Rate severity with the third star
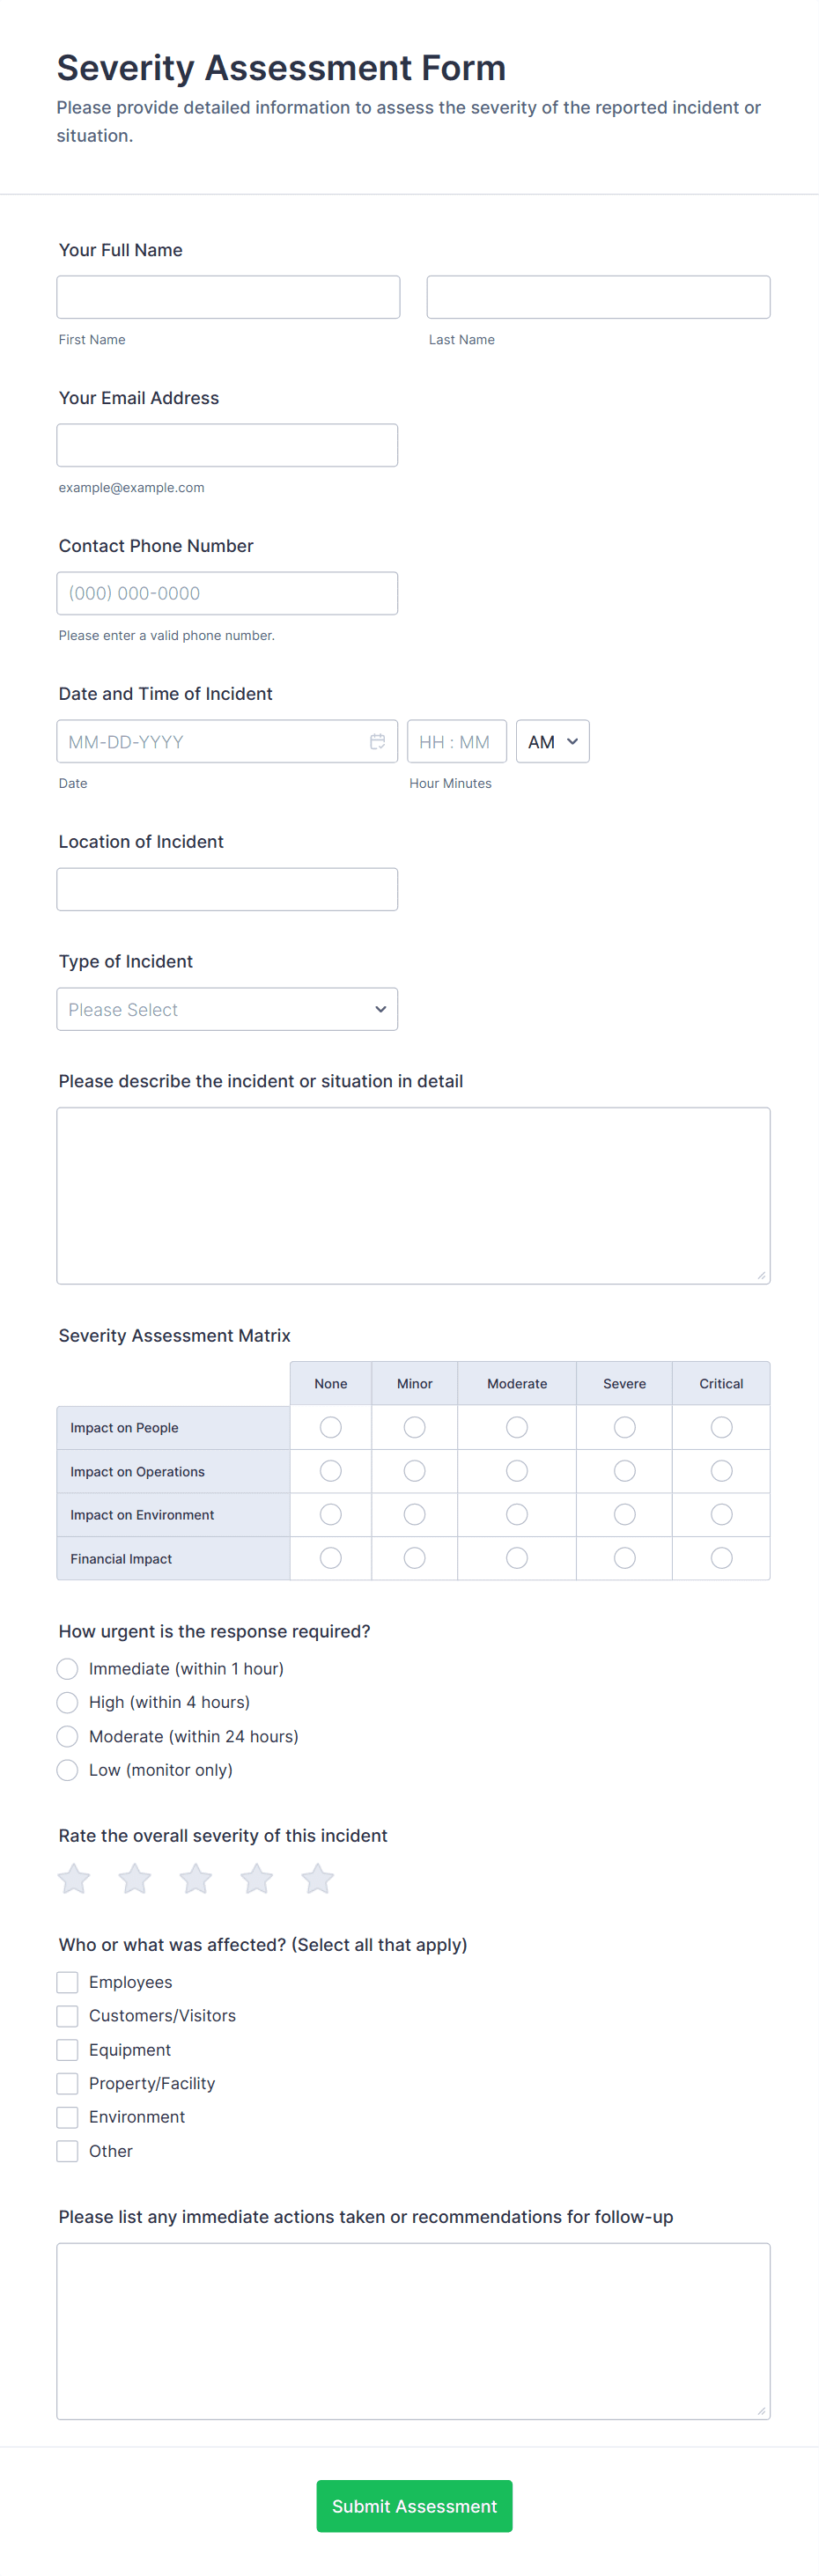The image size is (819, 2576). pyautogui.click(x=196, y=1878)
